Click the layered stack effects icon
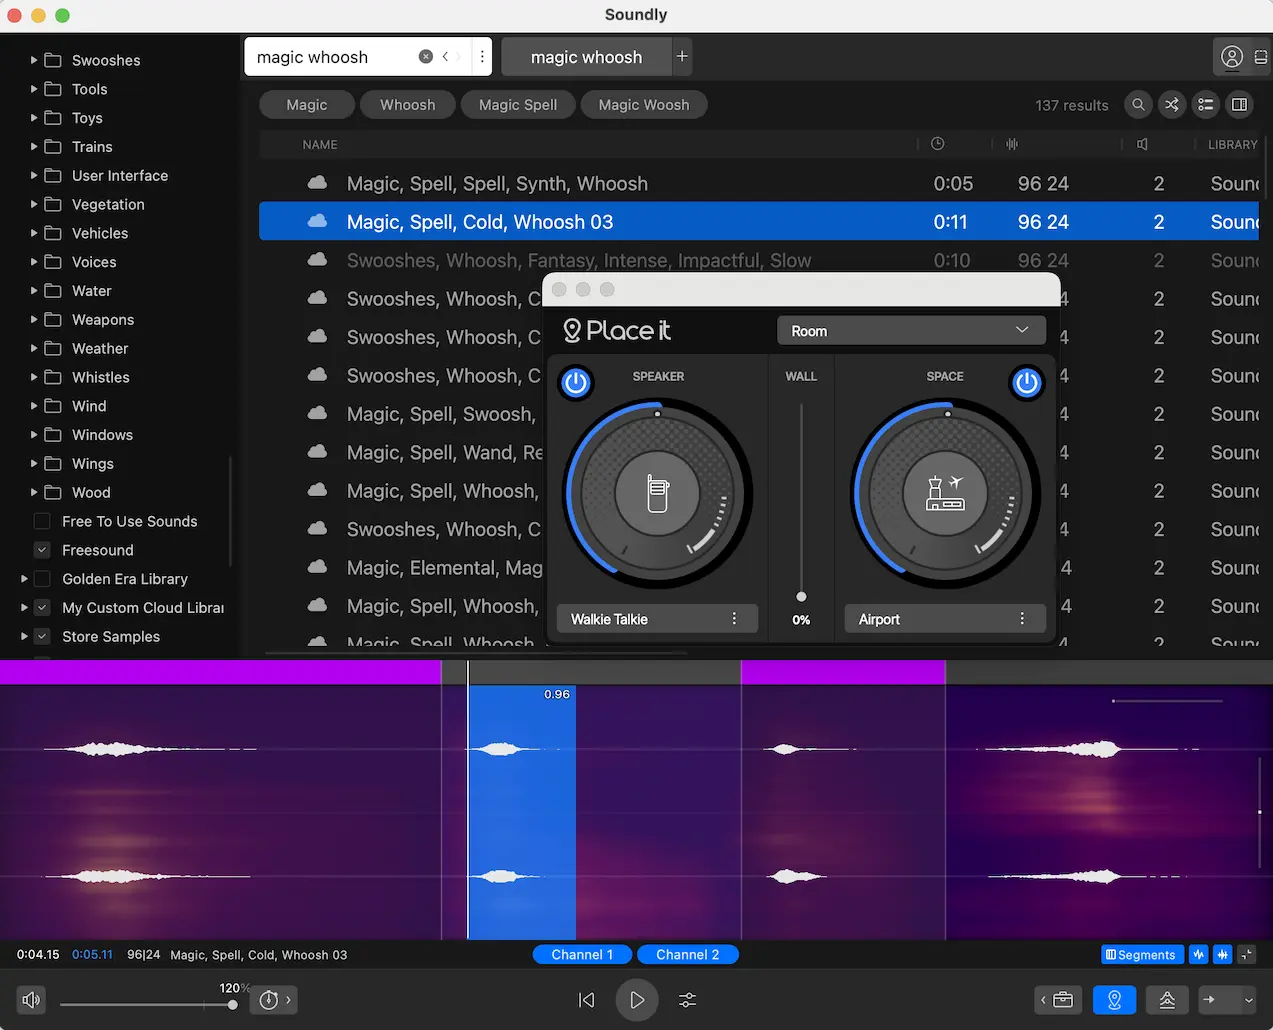 coord(1167,1000)
